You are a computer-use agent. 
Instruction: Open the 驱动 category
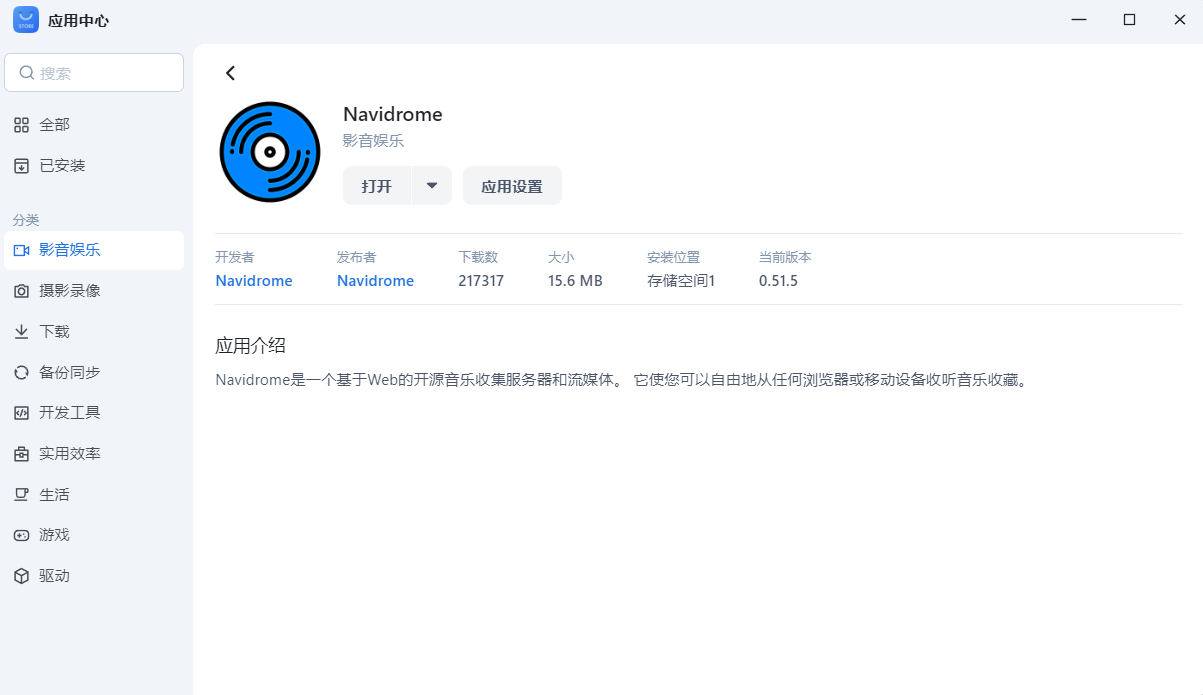click(x=94, y=576)
